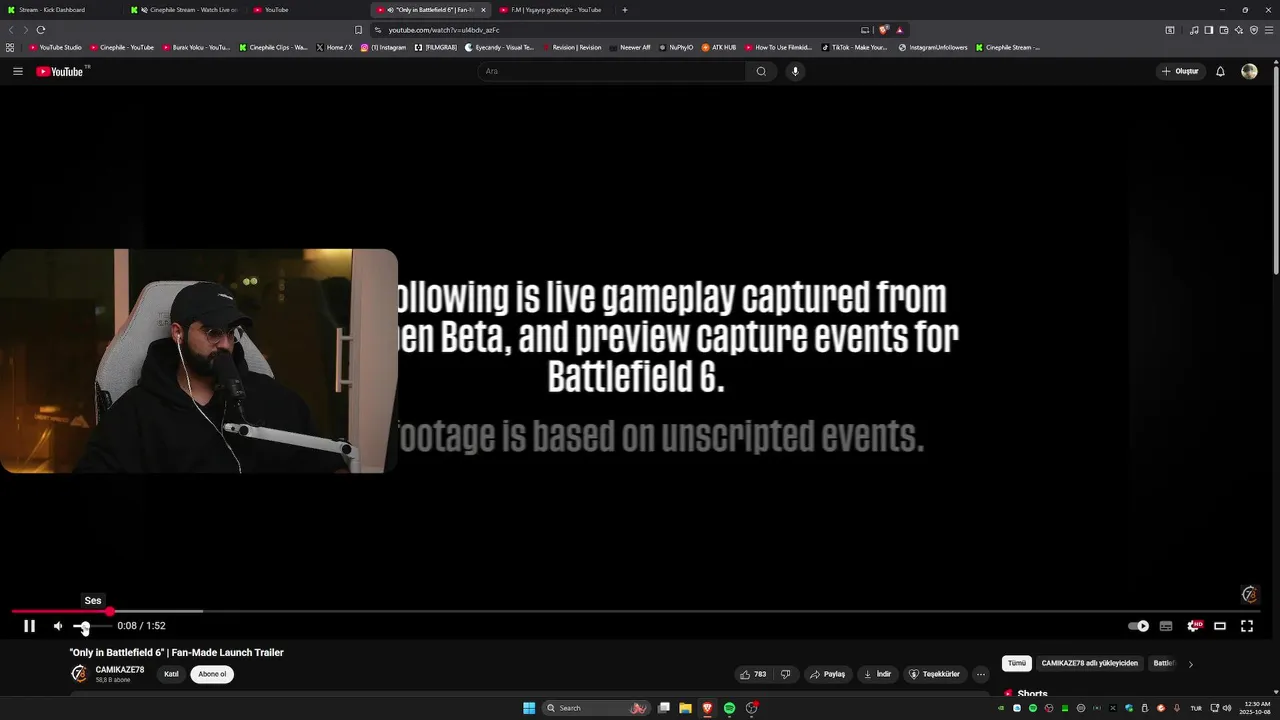Open the YouTube hamburger guide menu

coord(18,71)
